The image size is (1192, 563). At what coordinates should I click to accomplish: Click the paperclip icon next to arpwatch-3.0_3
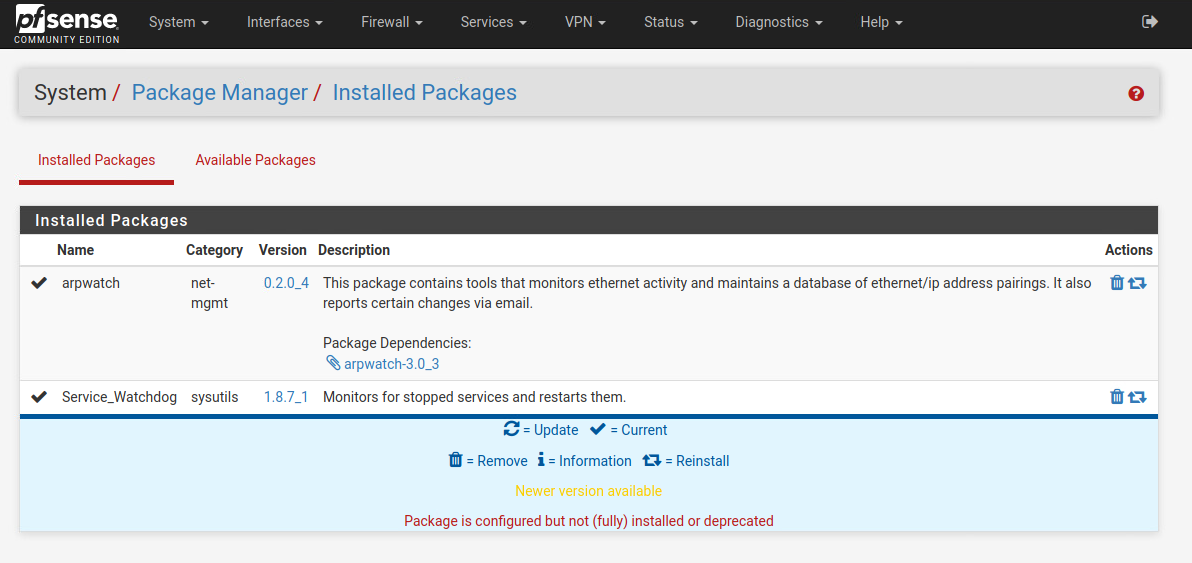tap(333, 363)
